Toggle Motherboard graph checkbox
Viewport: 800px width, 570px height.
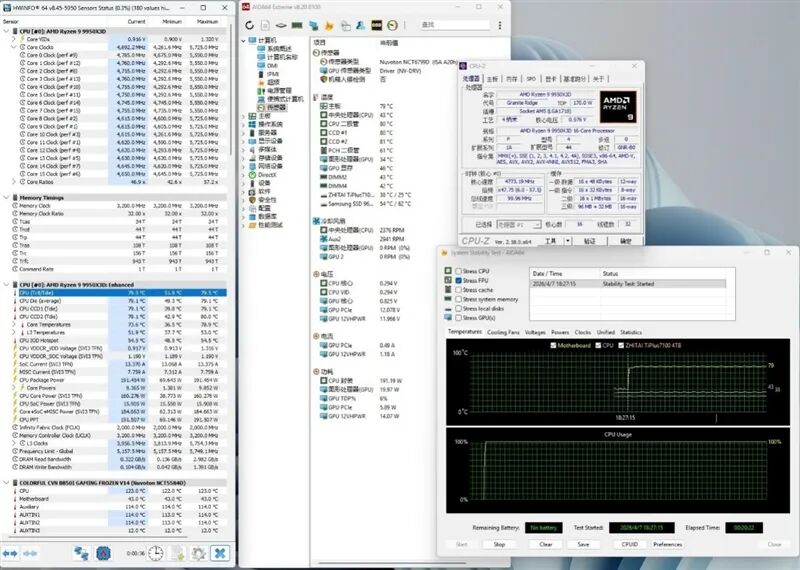click(553, 345)
